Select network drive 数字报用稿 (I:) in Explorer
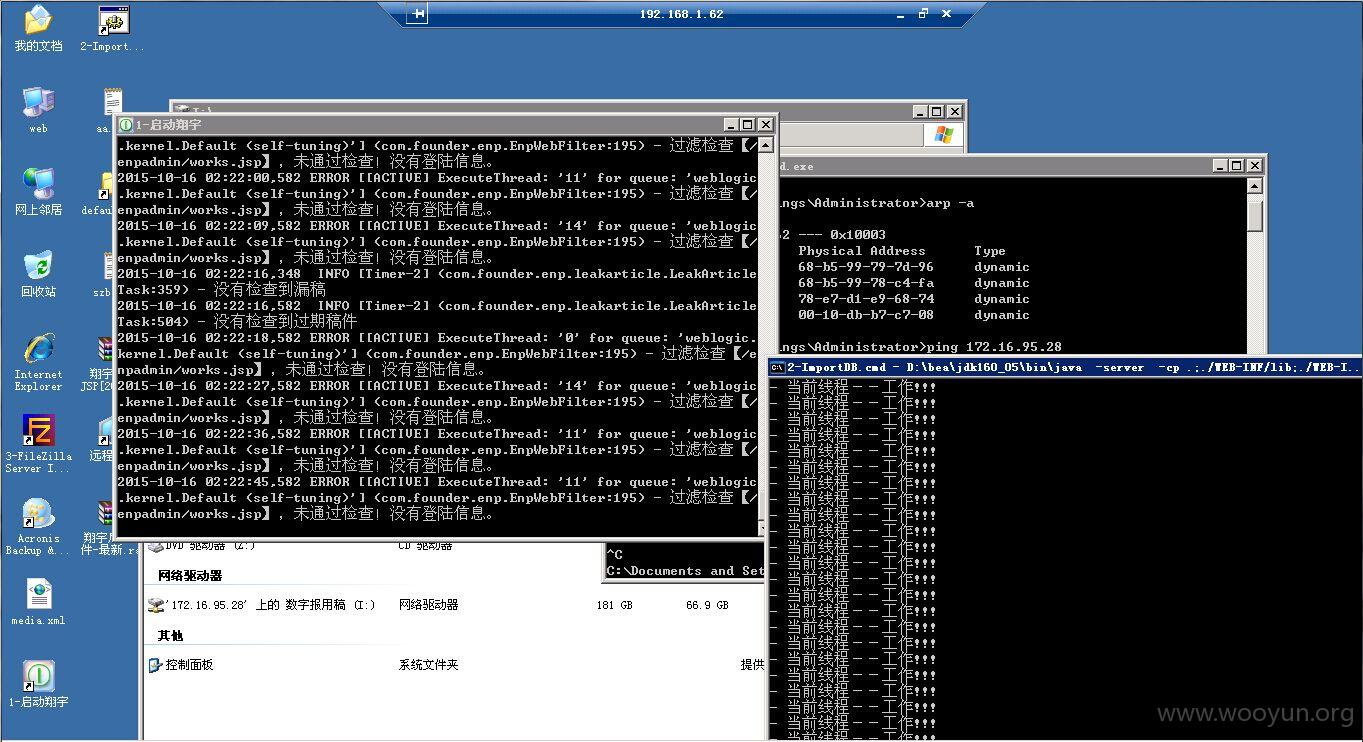 coord(261,605)
